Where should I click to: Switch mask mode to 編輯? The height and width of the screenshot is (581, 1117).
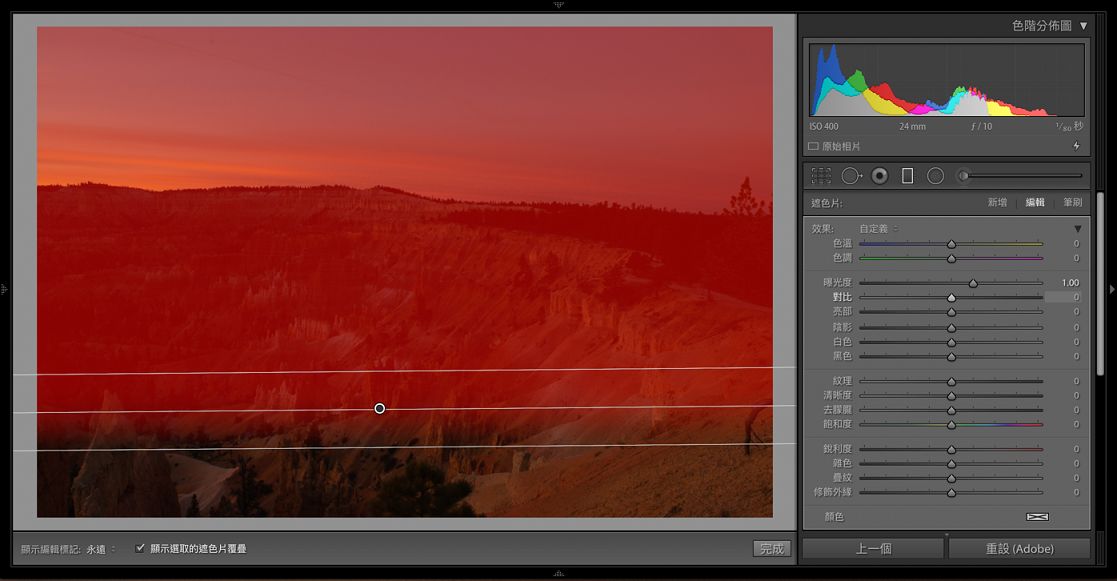pos(1035,203)
